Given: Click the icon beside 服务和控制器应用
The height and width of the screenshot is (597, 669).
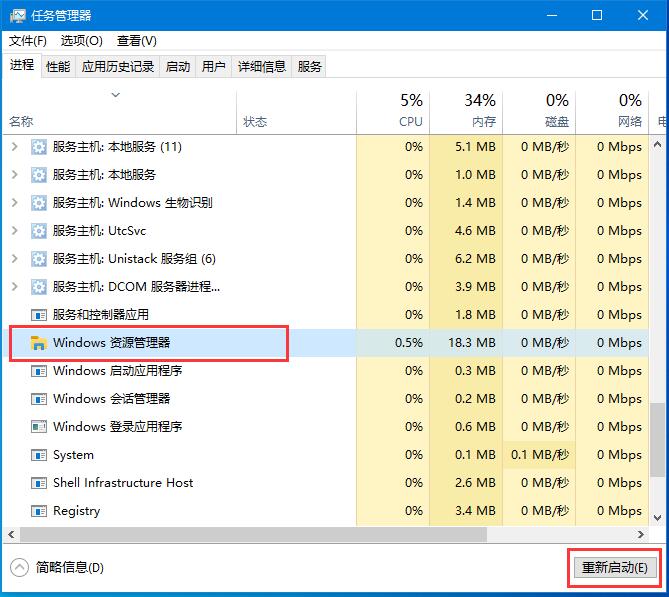Looking at the screenshot, I should 39,315.
